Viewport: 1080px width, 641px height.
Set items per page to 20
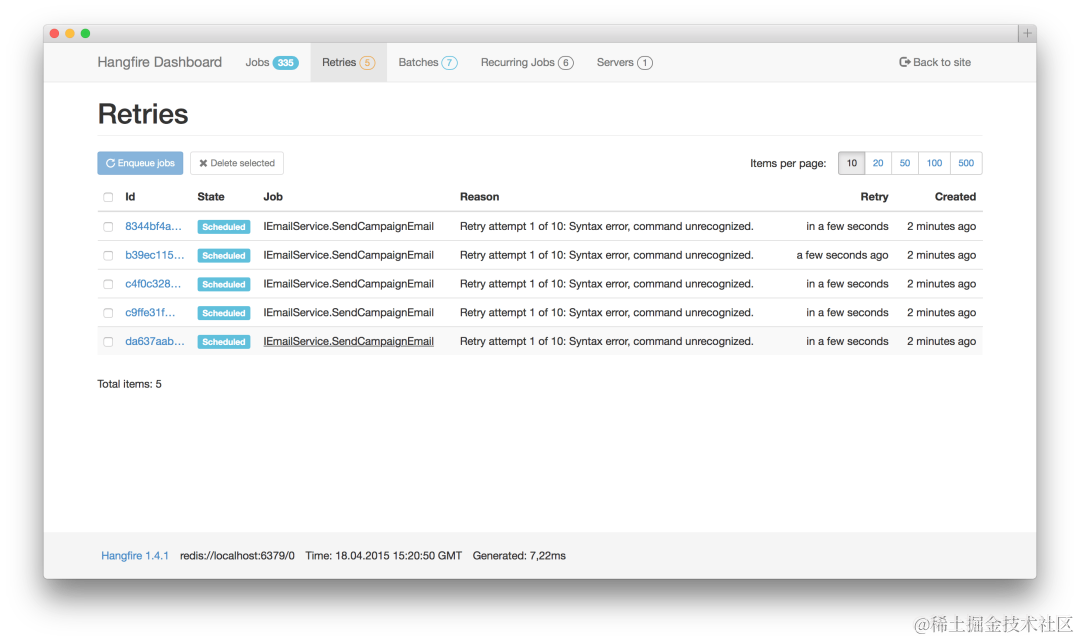click(878, 163)
